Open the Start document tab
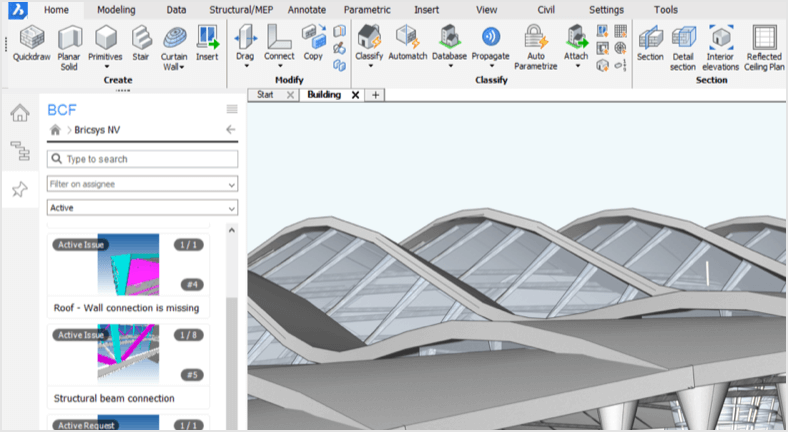 (265, 94)
